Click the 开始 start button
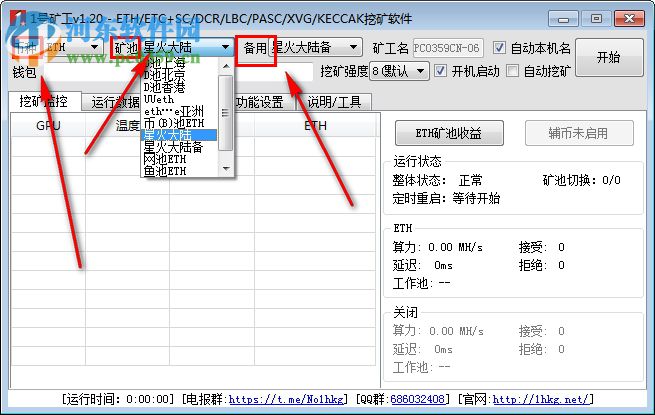 pyautogui.click(x=609, y=57)
